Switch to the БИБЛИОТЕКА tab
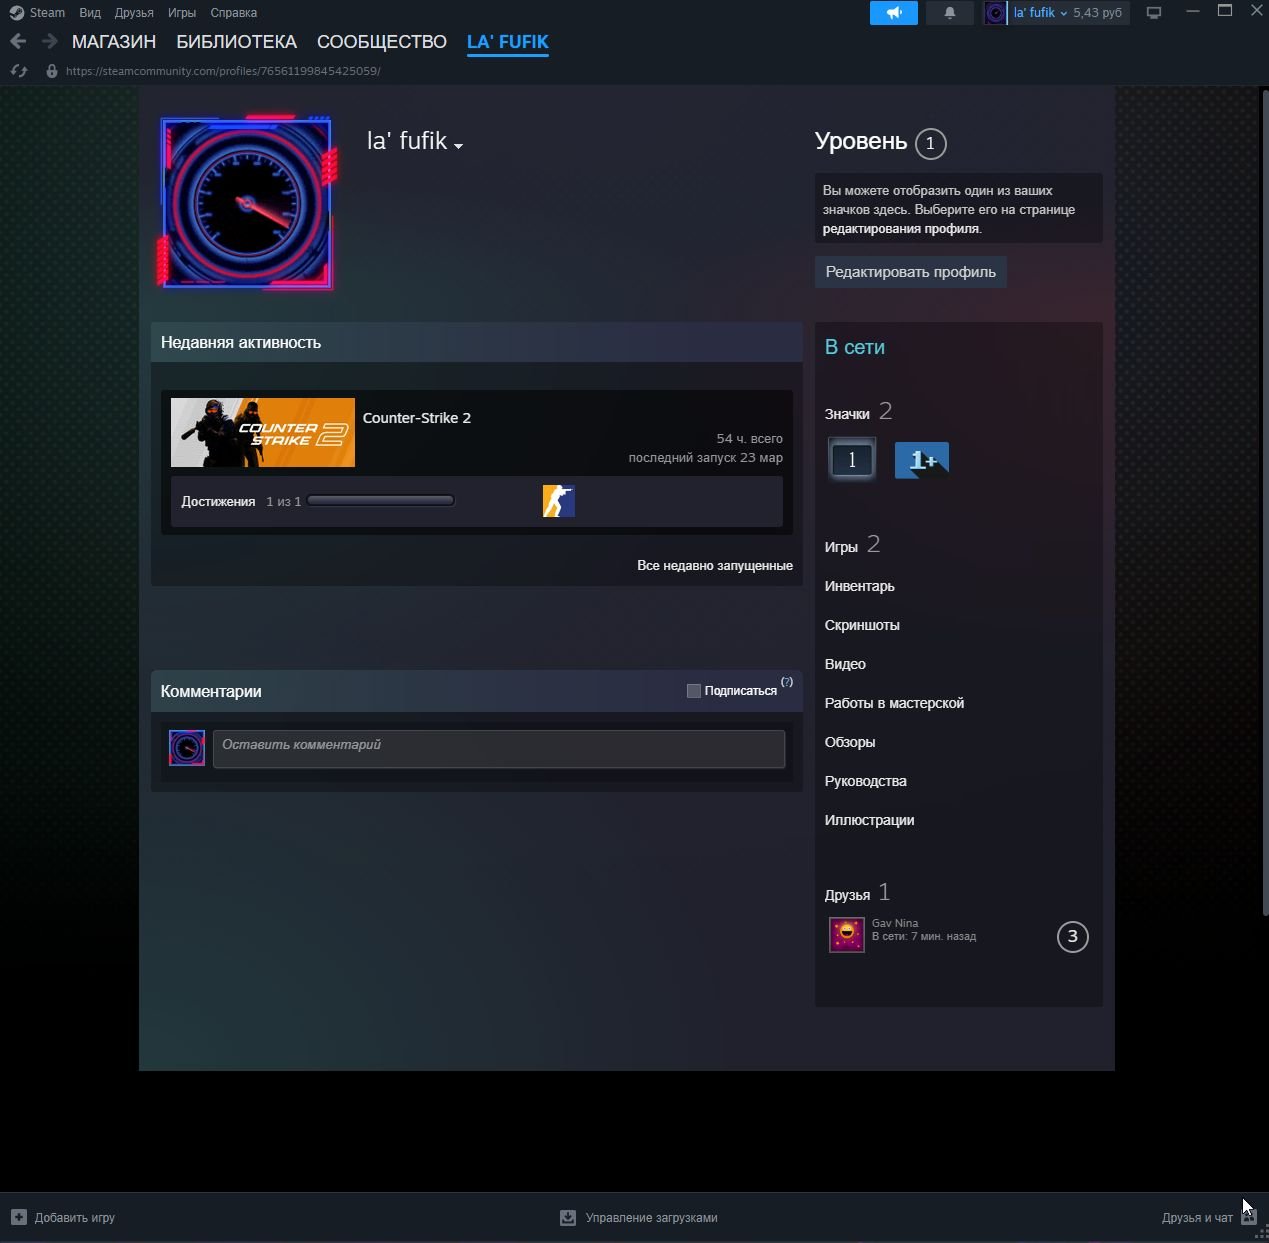The height and width of the screenshot is (1243, 1269). click(x=237, y=42)
